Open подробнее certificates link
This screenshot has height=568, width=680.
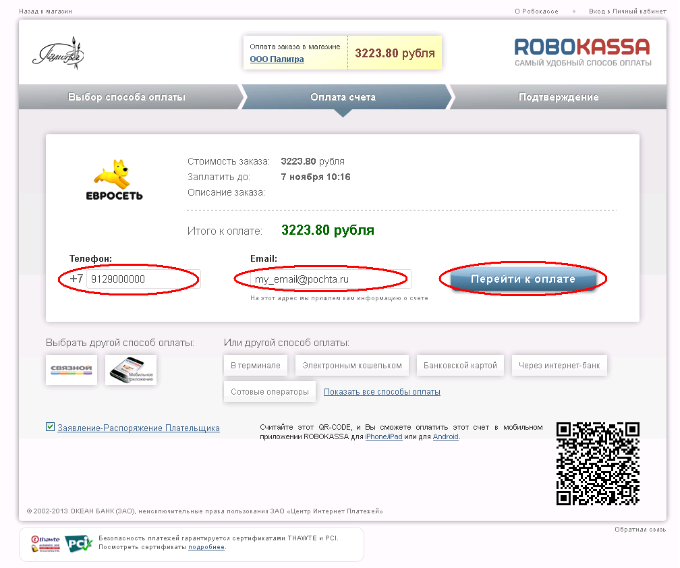(x=206, y=547)
